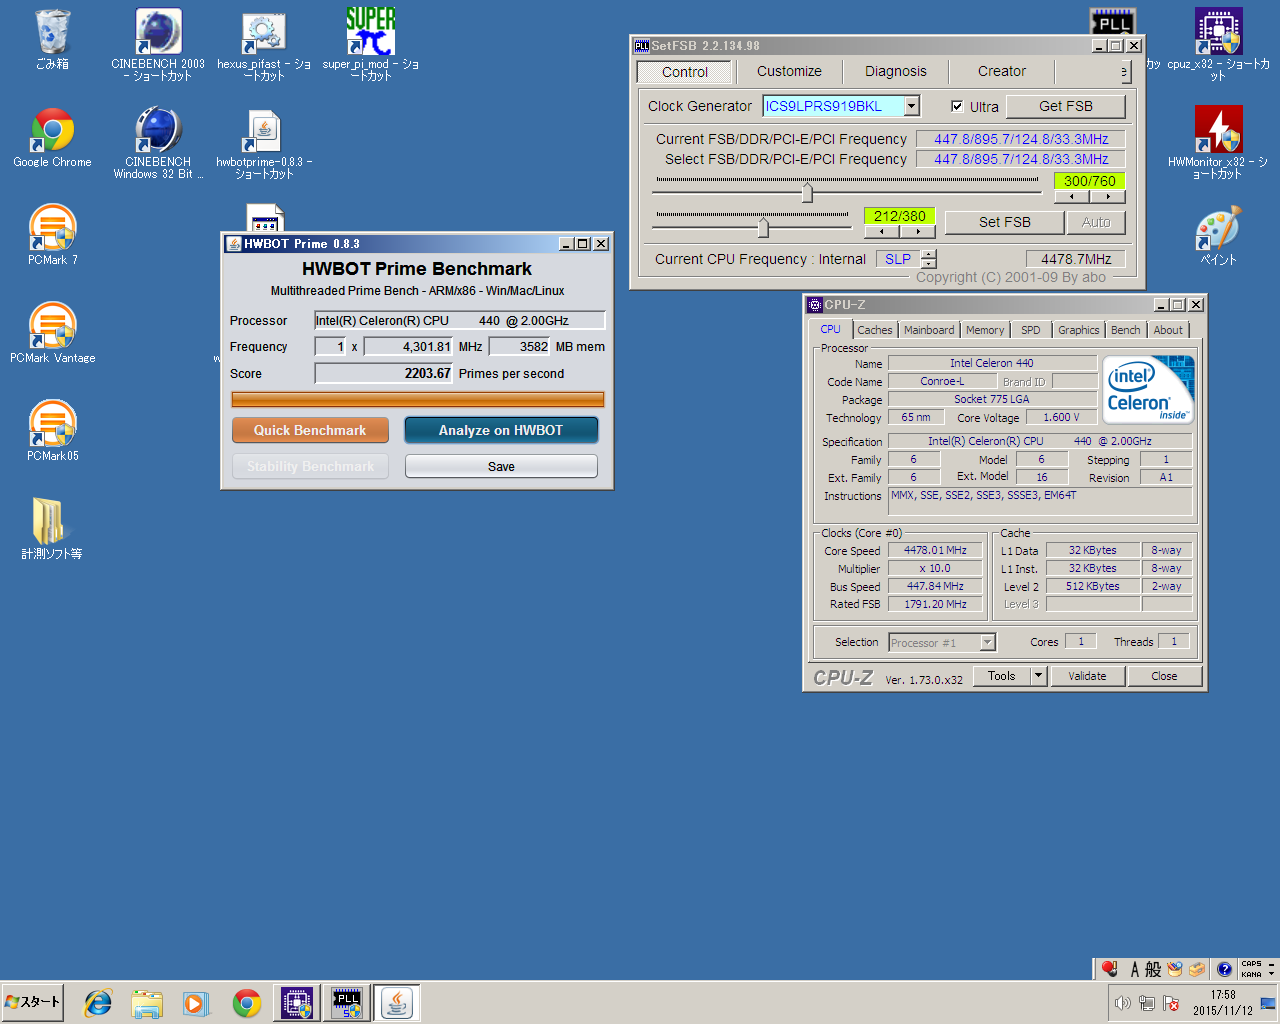
Task: Select the PCMark Vantage desktop icon
Action: 52,334
